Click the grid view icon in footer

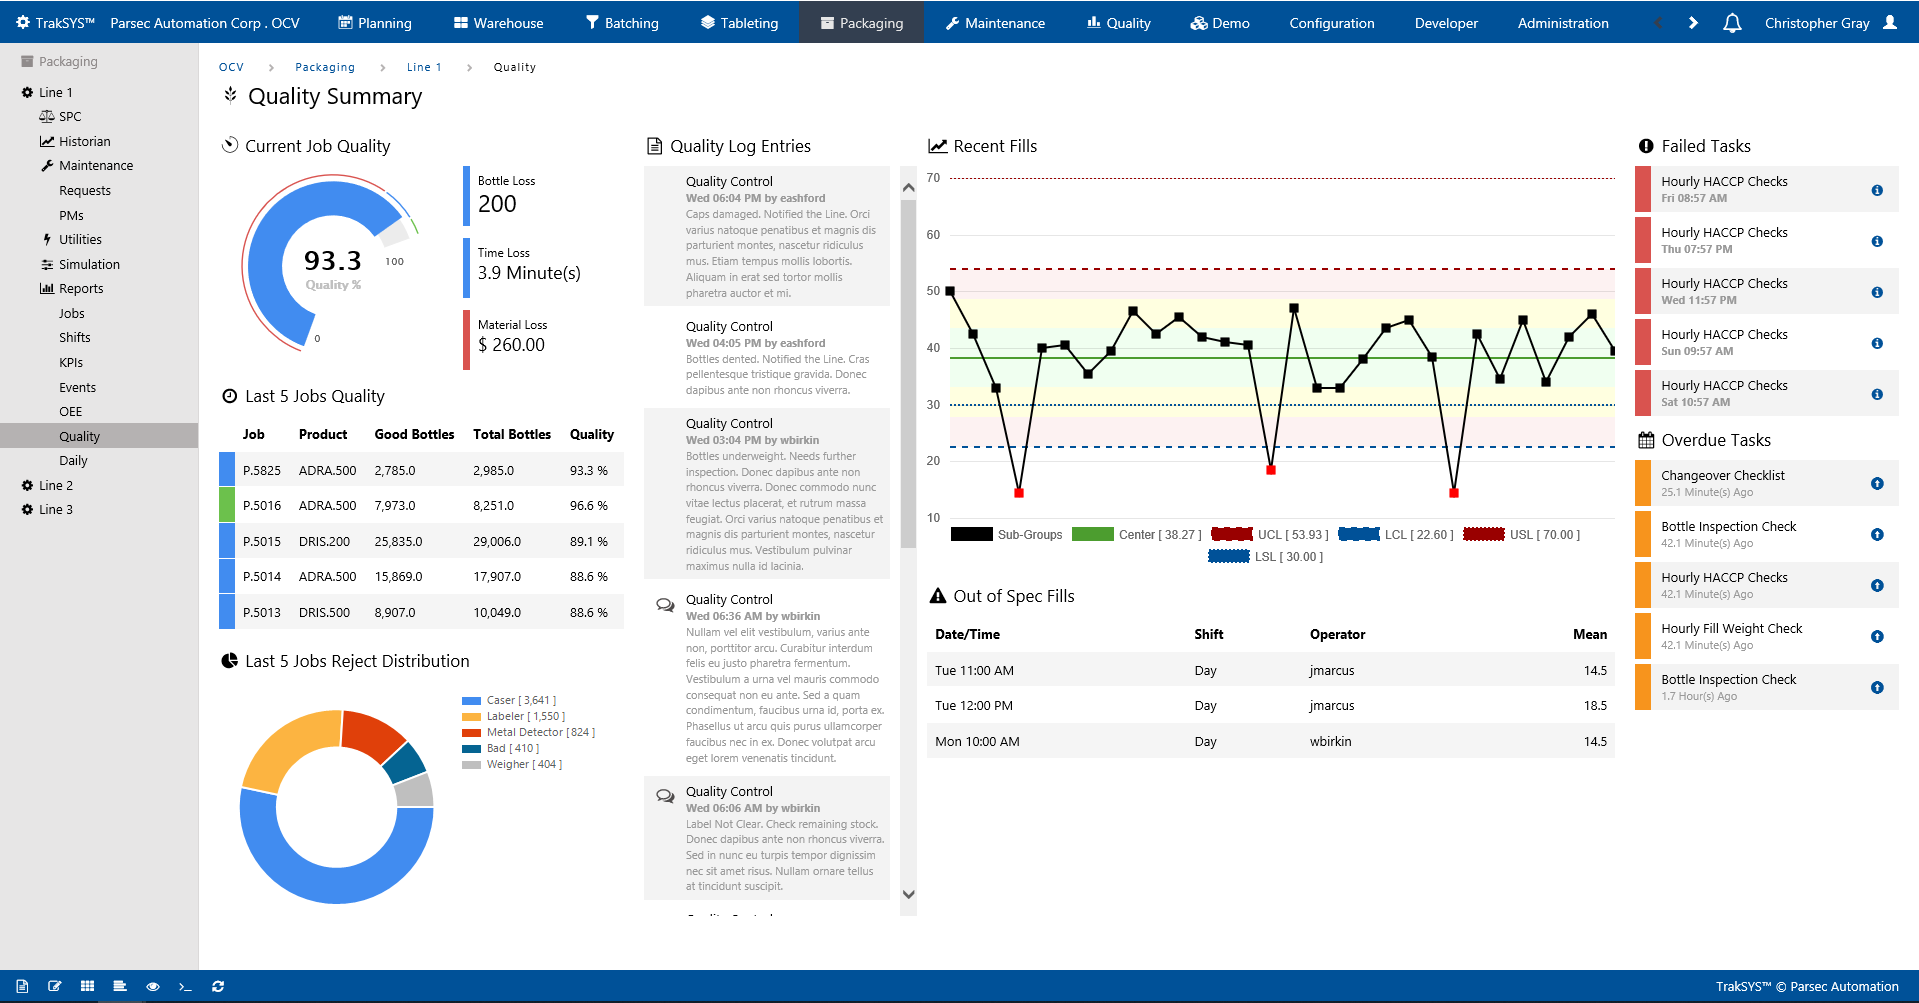87,986
